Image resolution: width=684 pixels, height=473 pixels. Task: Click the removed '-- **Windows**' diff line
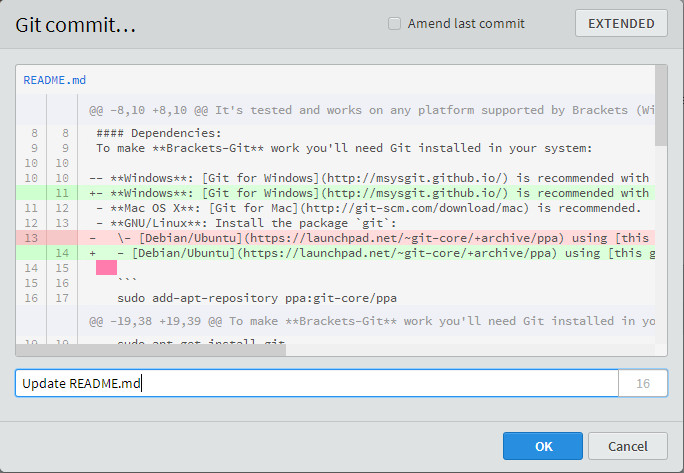[x=335, y=178]
